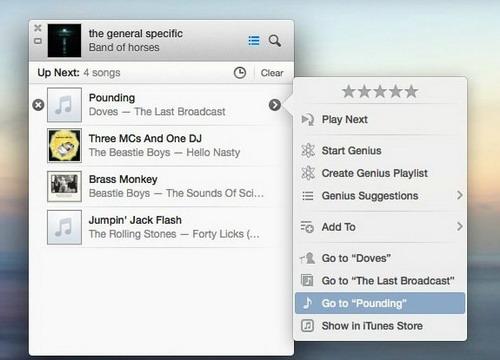
Task: Click the artist icon beside Go to Doves
Action: pyautogui.click(x=307, y=258)
